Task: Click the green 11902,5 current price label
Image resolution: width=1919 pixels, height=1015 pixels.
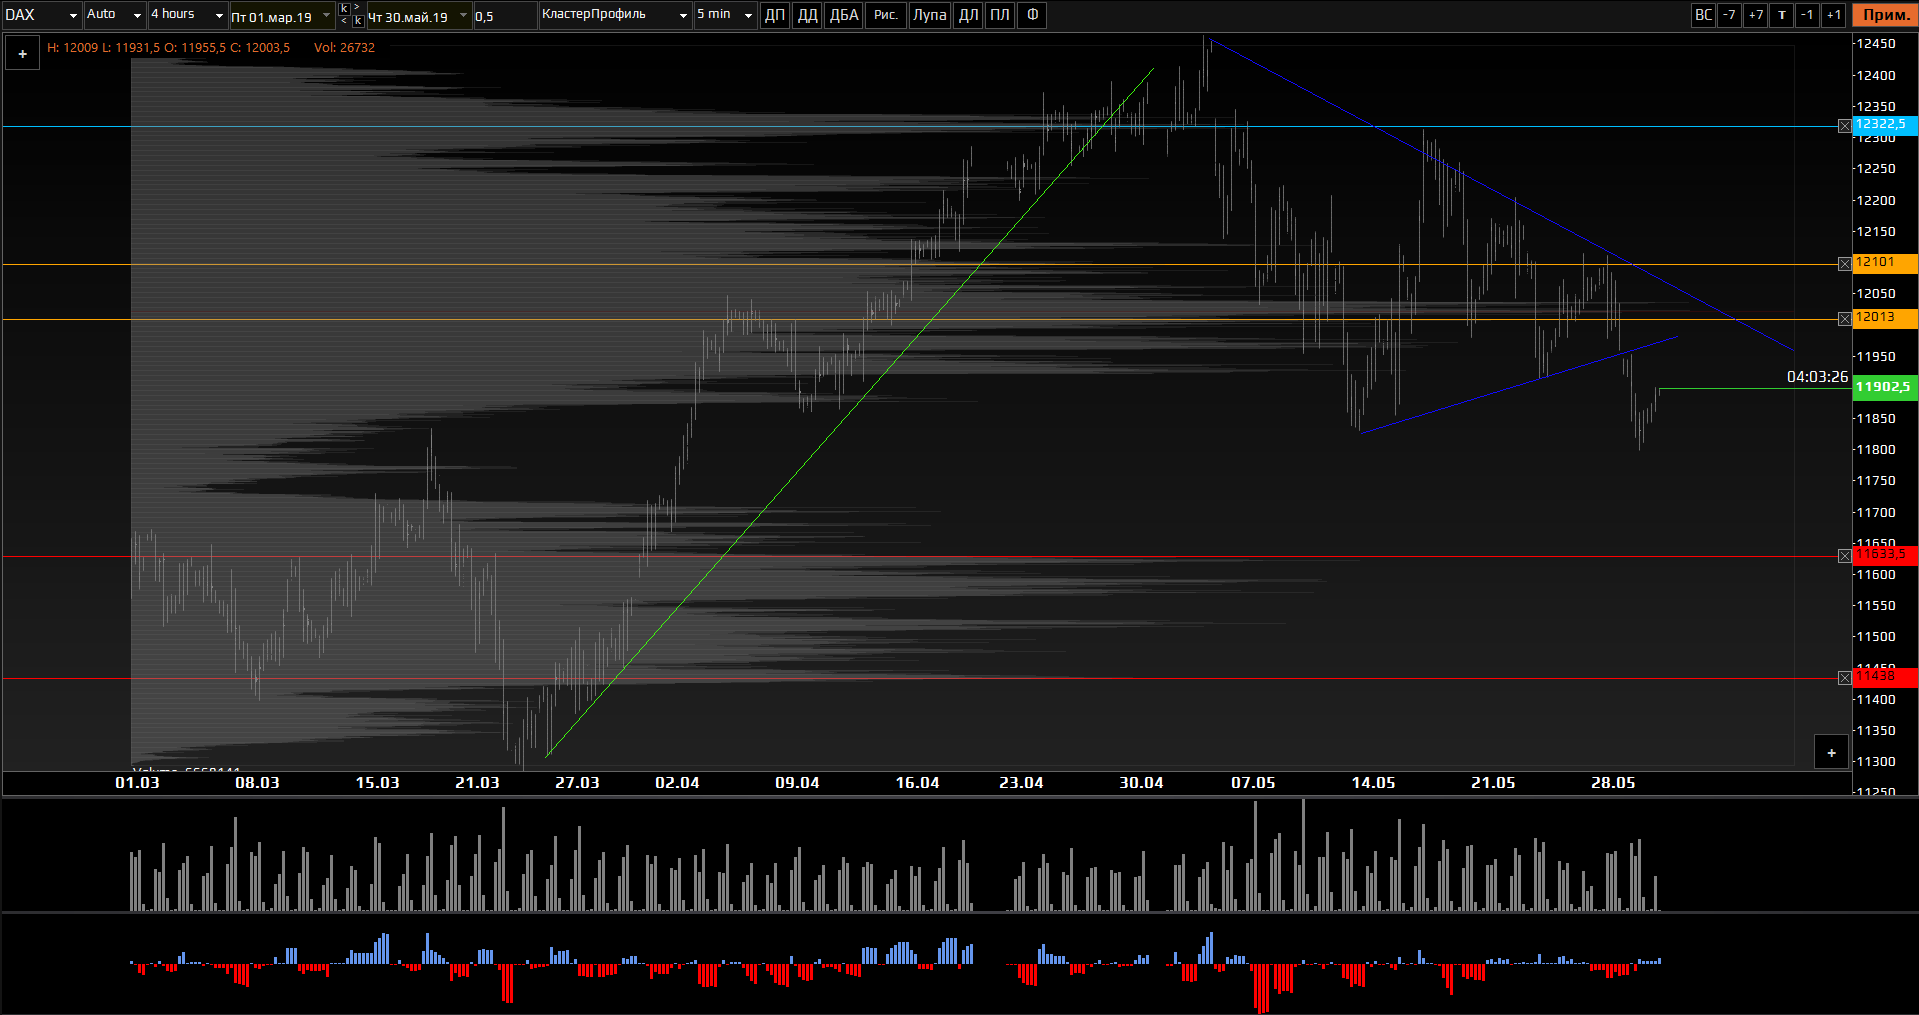Action: pyautogui.click(x=1883, y=387)
